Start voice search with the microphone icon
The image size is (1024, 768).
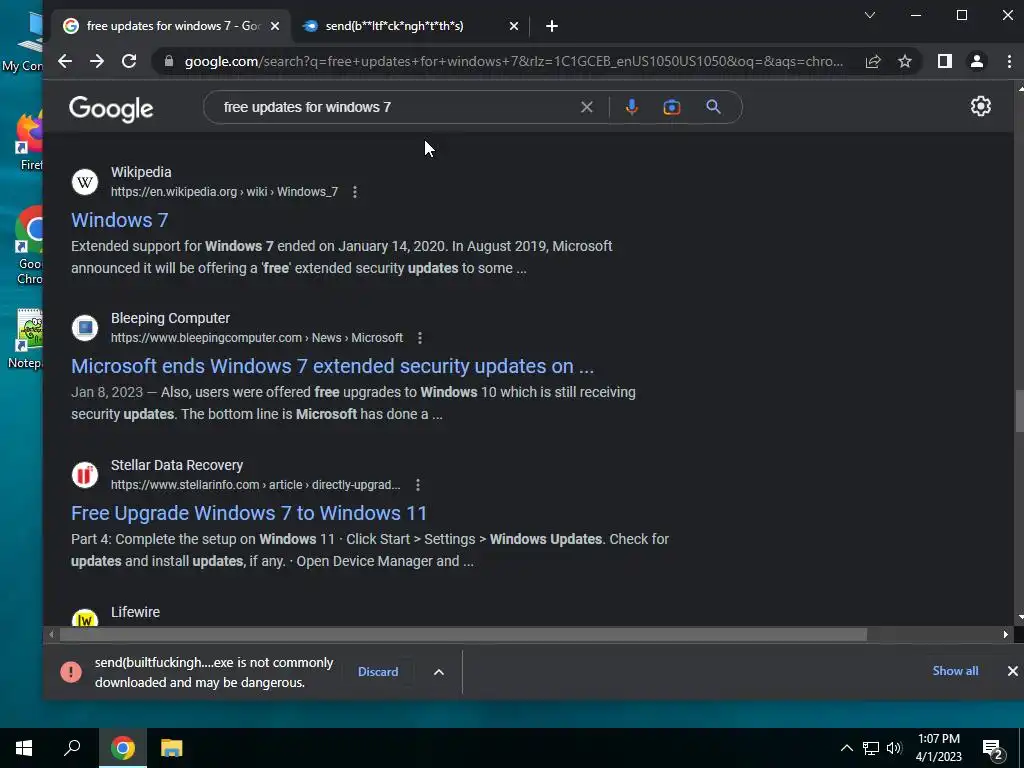(x=632, y=107)
